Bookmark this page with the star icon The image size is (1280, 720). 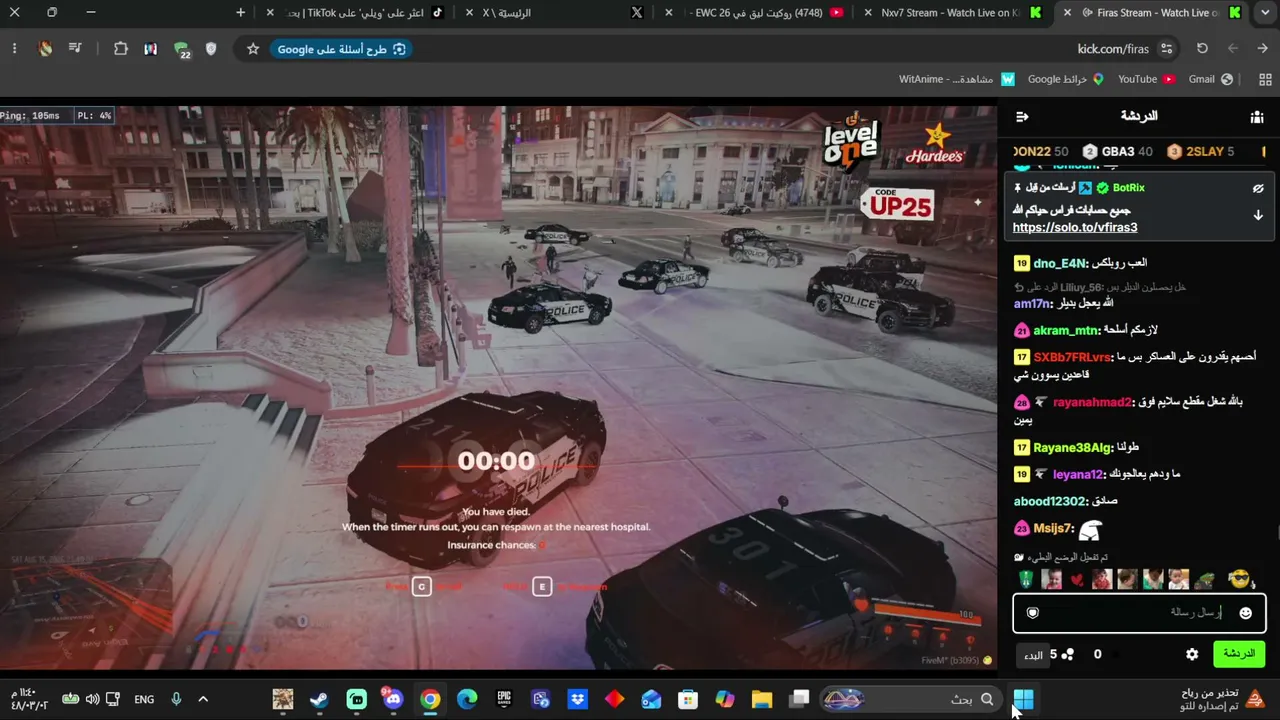(253, 49)
